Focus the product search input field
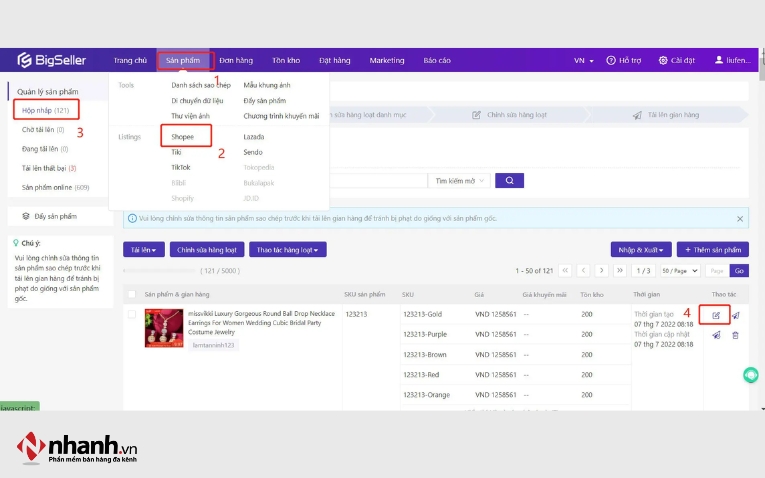765x478 pixels. click(378, 180)
